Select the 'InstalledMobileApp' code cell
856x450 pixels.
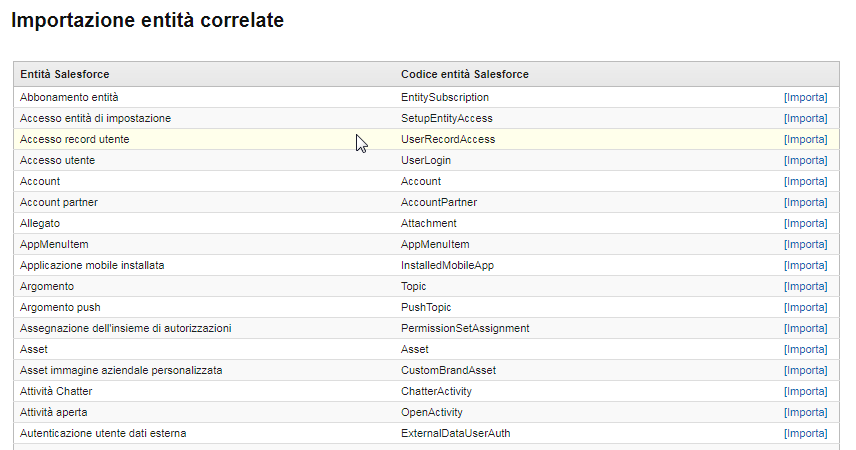point(448,265)
